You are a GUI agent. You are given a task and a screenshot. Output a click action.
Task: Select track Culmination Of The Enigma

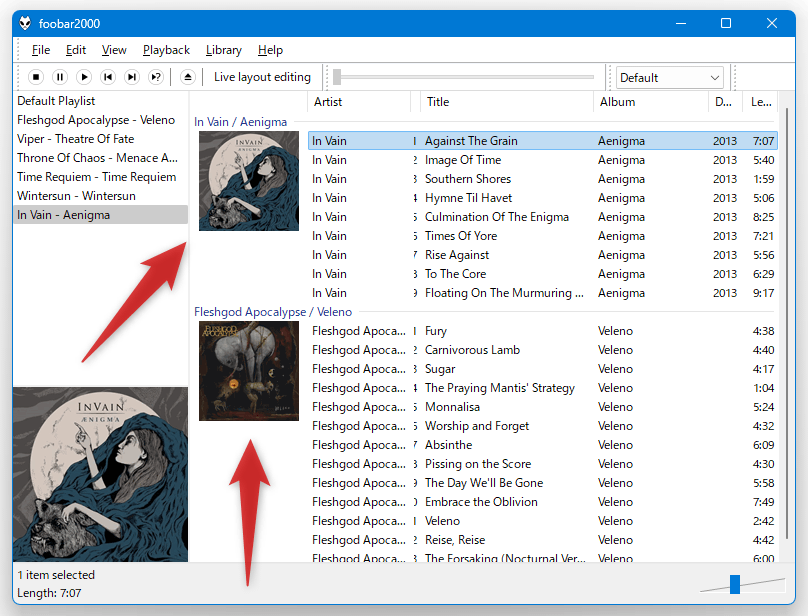pyautogui.click(x=543, y=217)
